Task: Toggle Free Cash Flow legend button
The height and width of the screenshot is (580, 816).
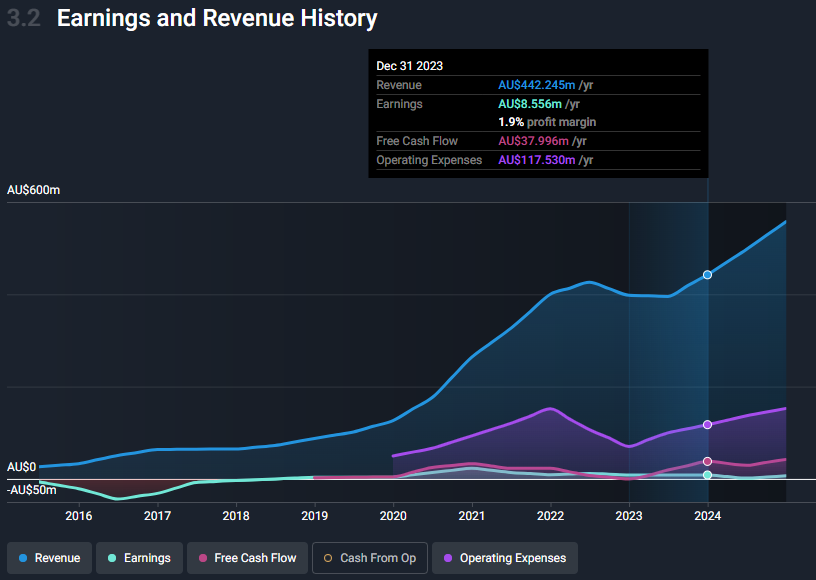Action: (x=247, y=558)
